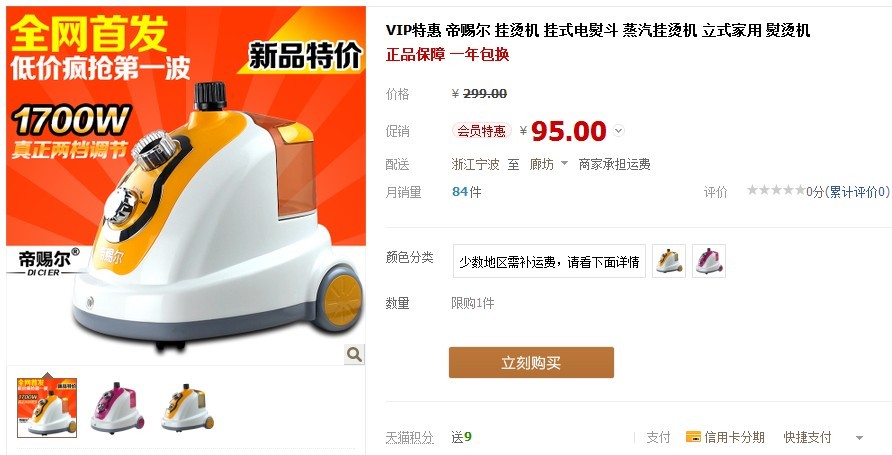This screenshot has height=455, width=892.
Task: Click the 快捷支付 payment option
Action: [807, 437]
